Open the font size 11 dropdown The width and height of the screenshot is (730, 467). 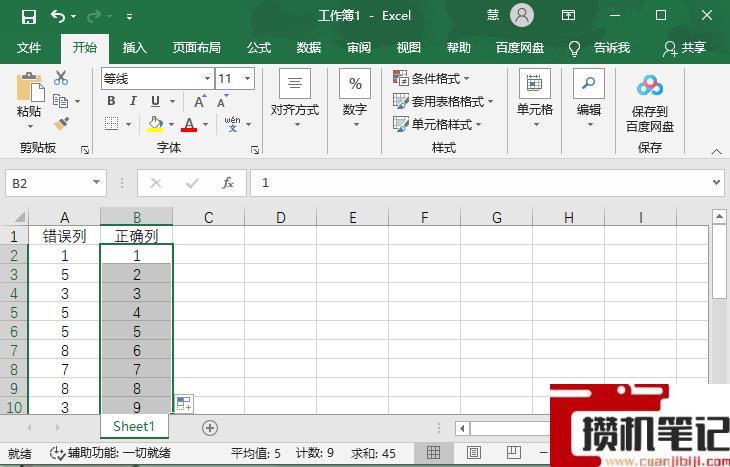point(248,79)
